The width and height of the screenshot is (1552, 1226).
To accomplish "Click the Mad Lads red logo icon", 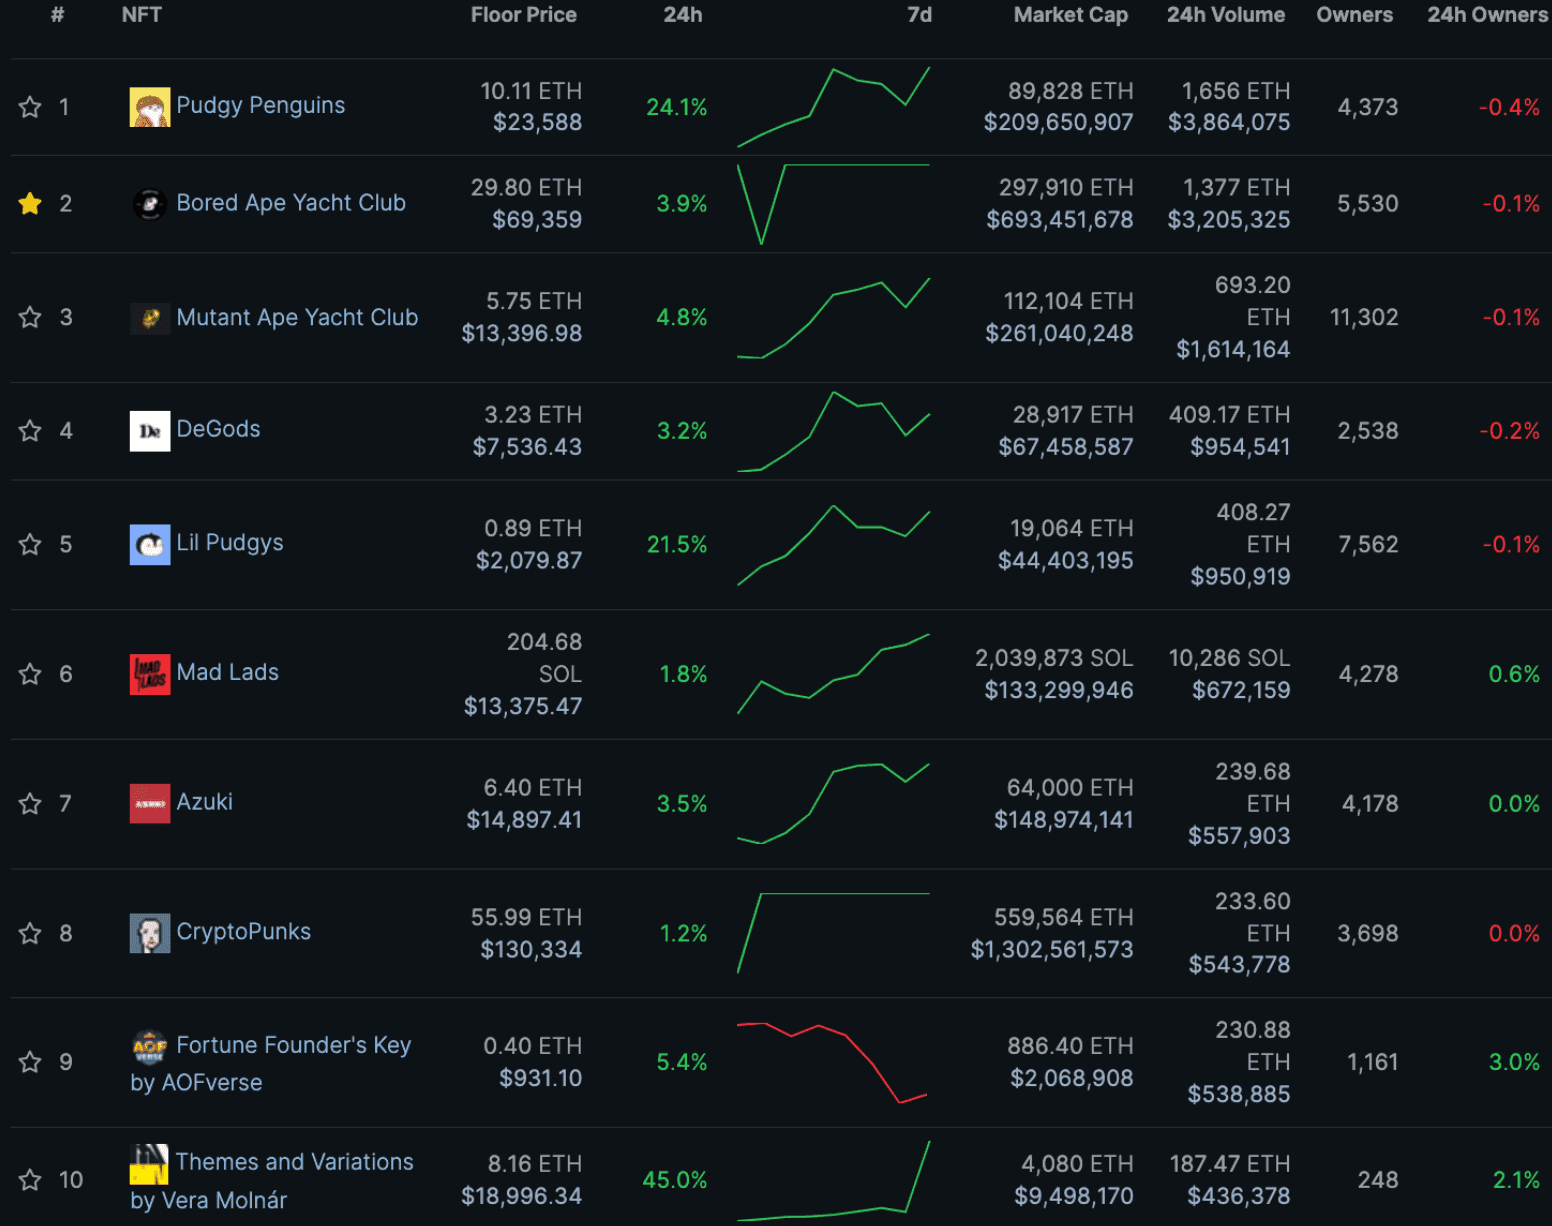I will click(150, 674).
